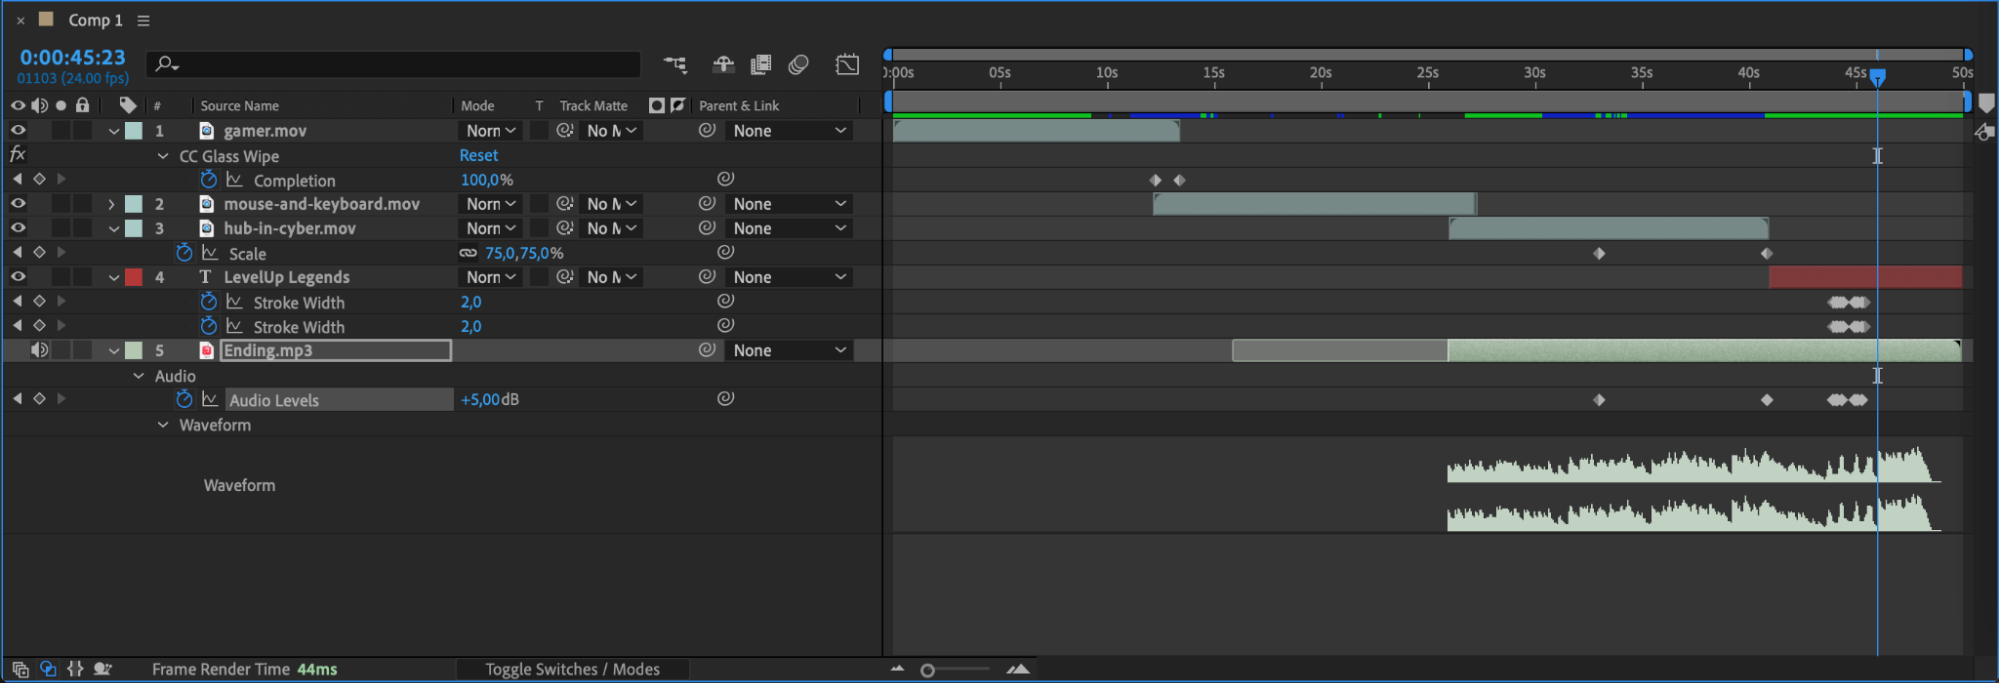Screen dimensions: 1999x684
Task: Click the CC Glass Wipe Reset link
Action: click(x=479, y=155)
